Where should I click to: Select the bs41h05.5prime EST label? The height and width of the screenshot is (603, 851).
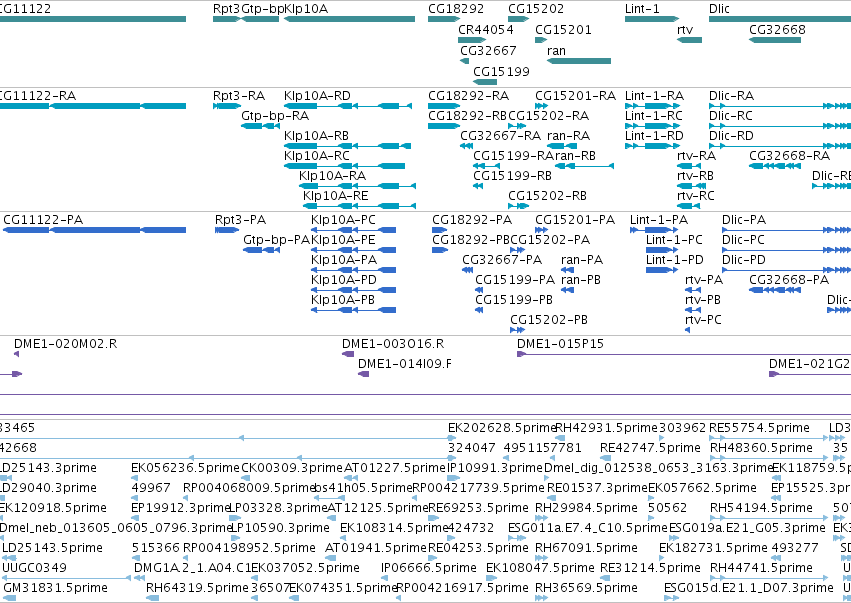pyautogui.click(x=363, y=488)
